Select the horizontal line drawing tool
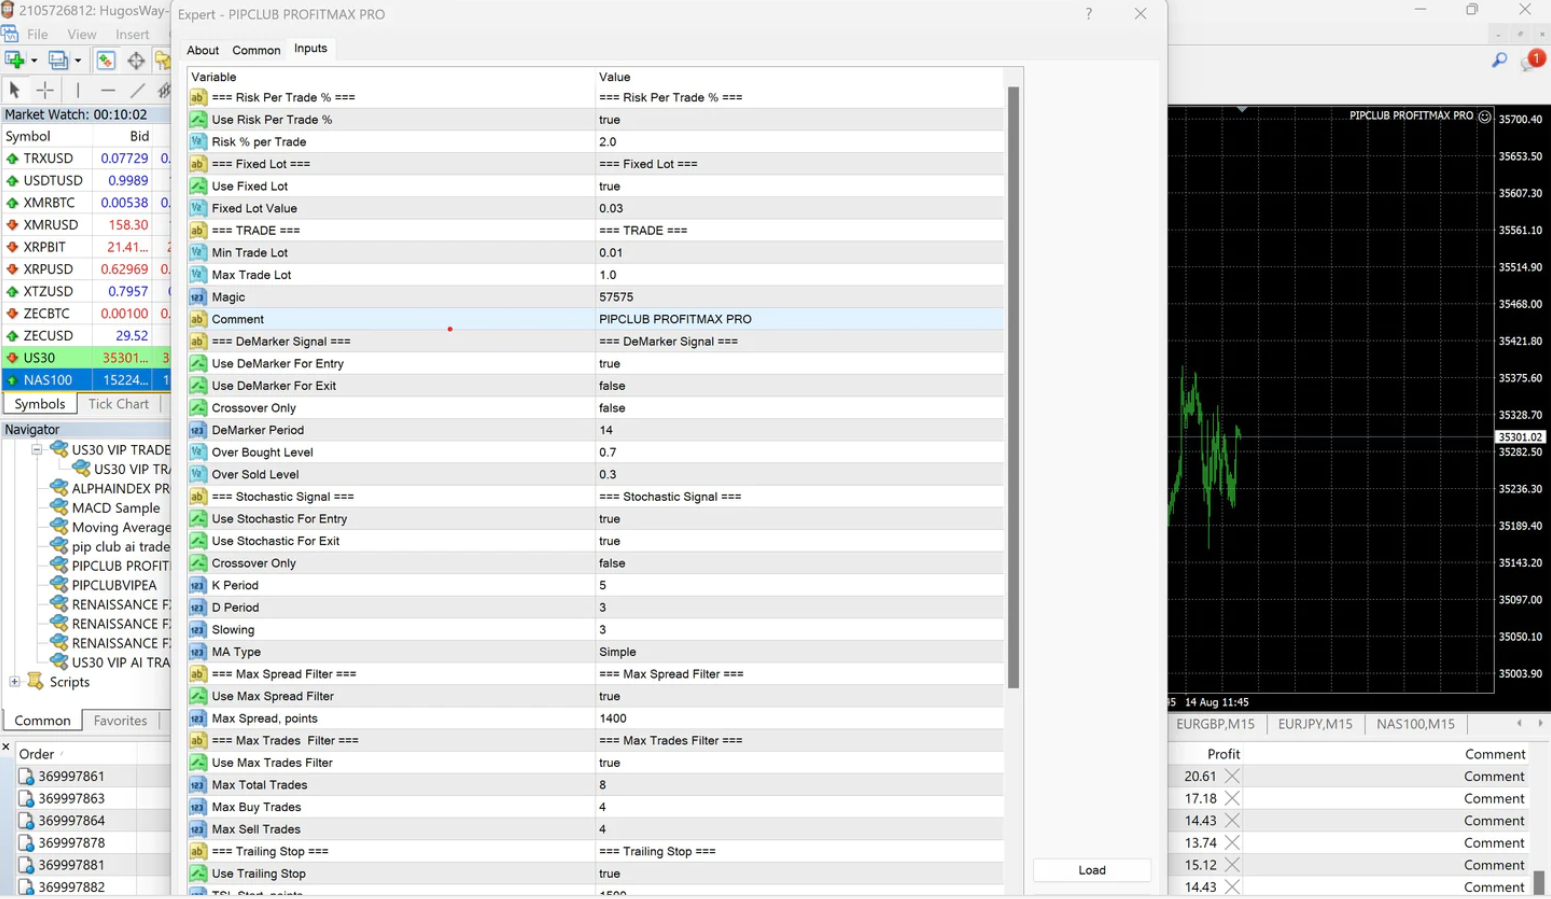Image resolution: width=1551 pixels, height=899 pixels. [x=108, y=90]
